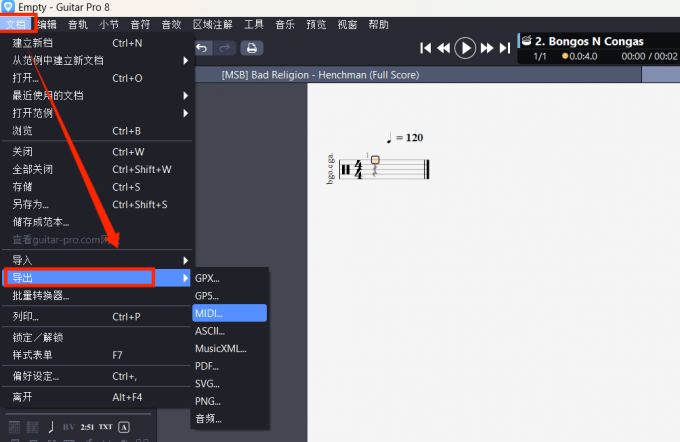Click the 2. Bongos N Congas track name
Viewport: 680px width, 442px height.
(x=588, y=41)
